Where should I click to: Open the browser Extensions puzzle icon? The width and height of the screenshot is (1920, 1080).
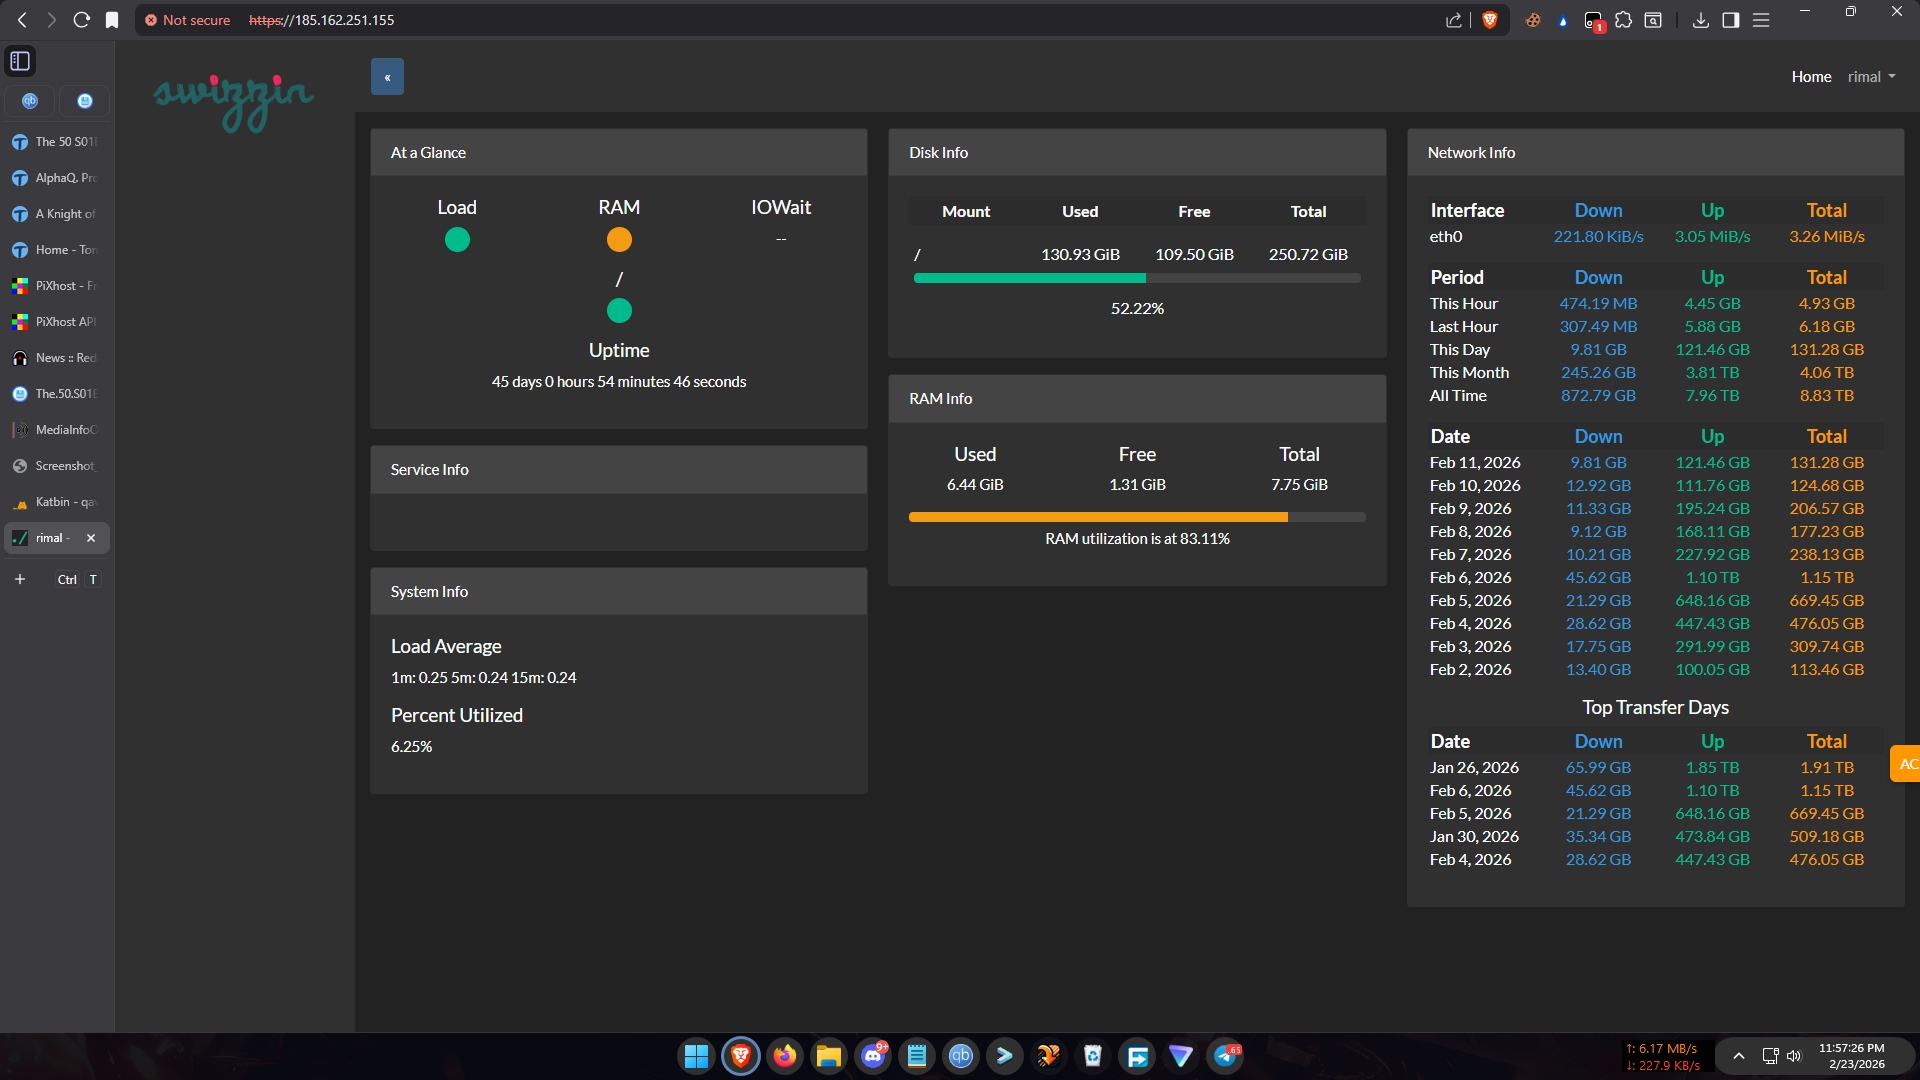(x=1624, y=20)
